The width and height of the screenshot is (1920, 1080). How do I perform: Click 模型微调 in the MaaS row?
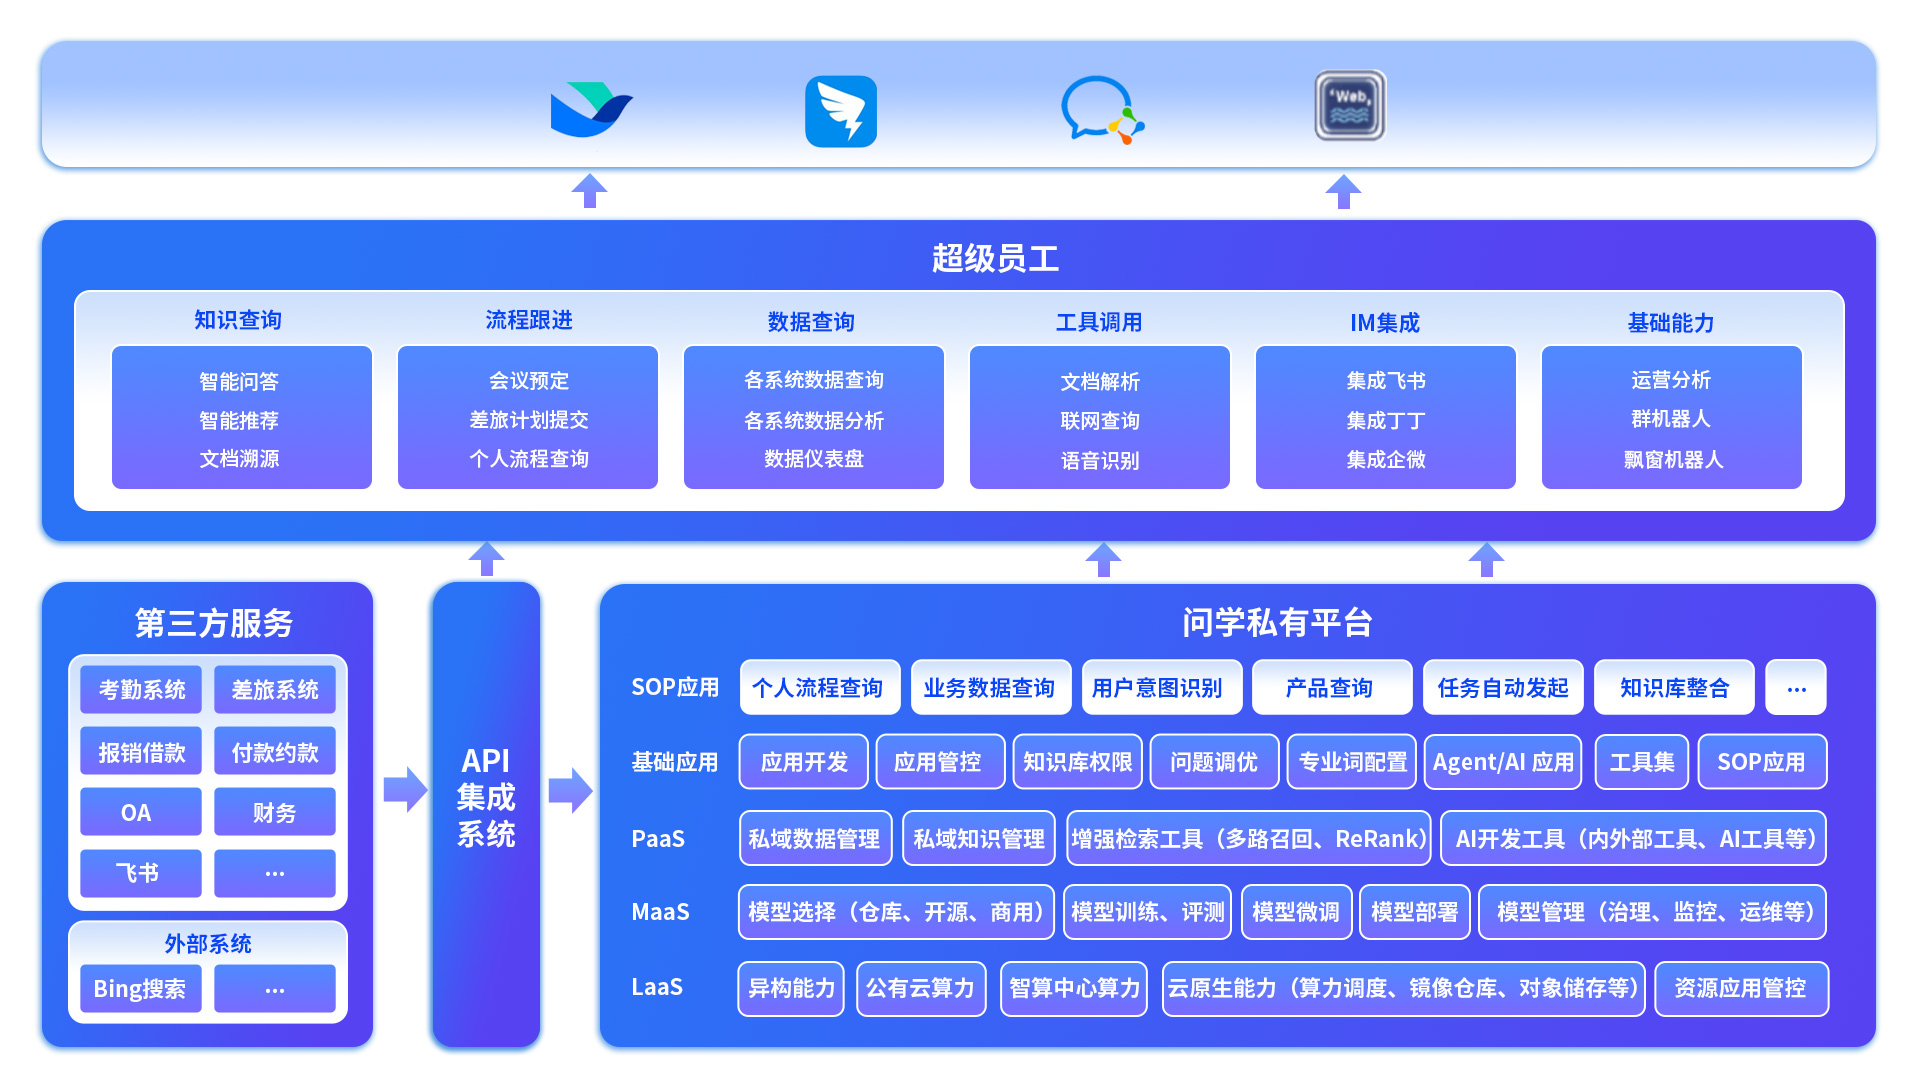click(x=1296, y=912)
